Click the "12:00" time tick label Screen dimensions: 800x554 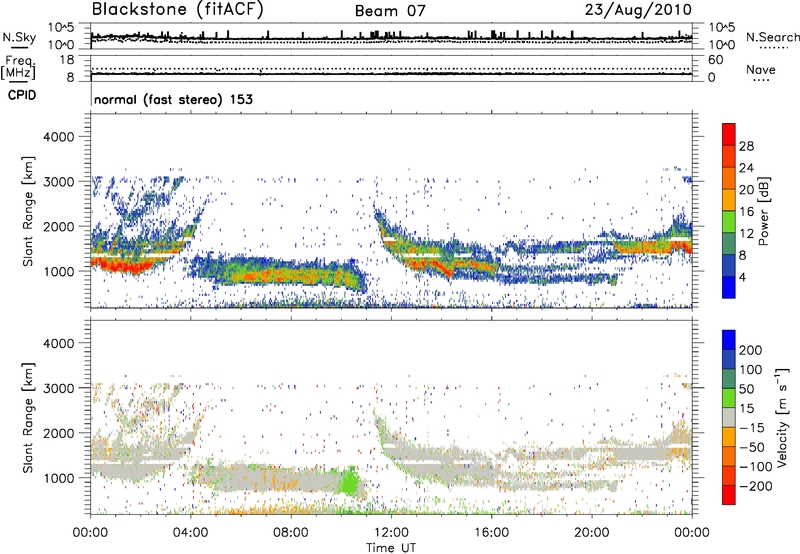click(391, 533)
